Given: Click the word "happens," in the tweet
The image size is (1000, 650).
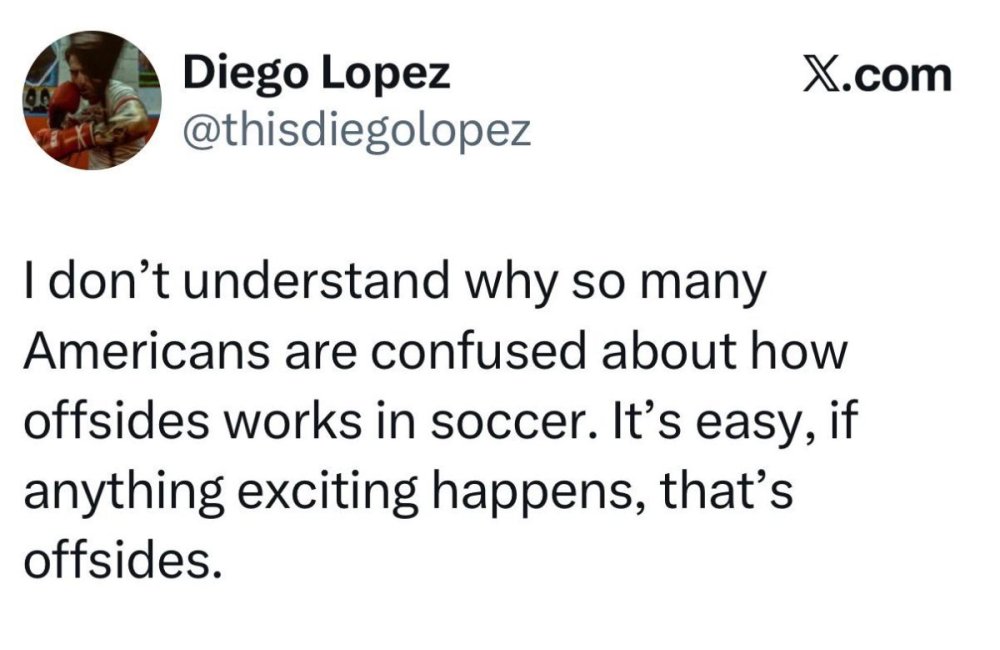Looking at the screenshot, I should point(538,492).
